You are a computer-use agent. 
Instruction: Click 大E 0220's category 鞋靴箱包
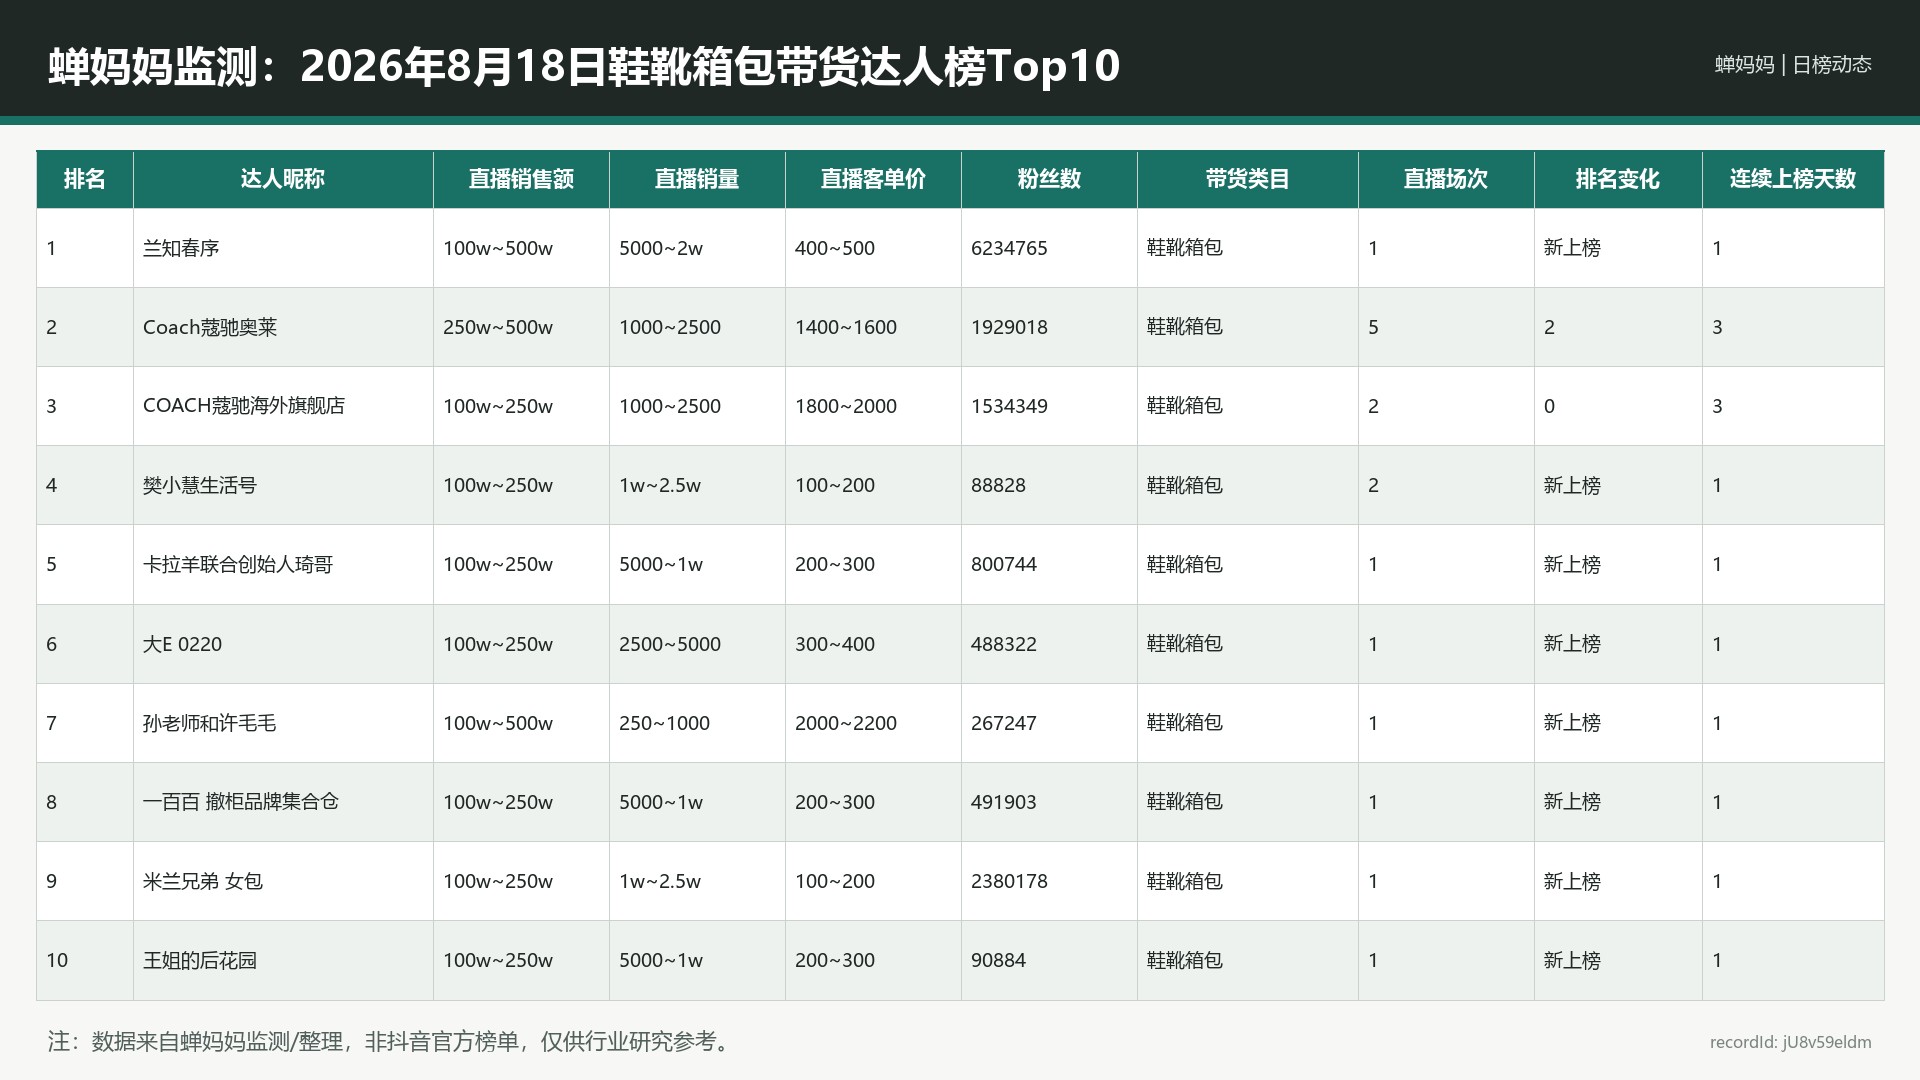1185,644
